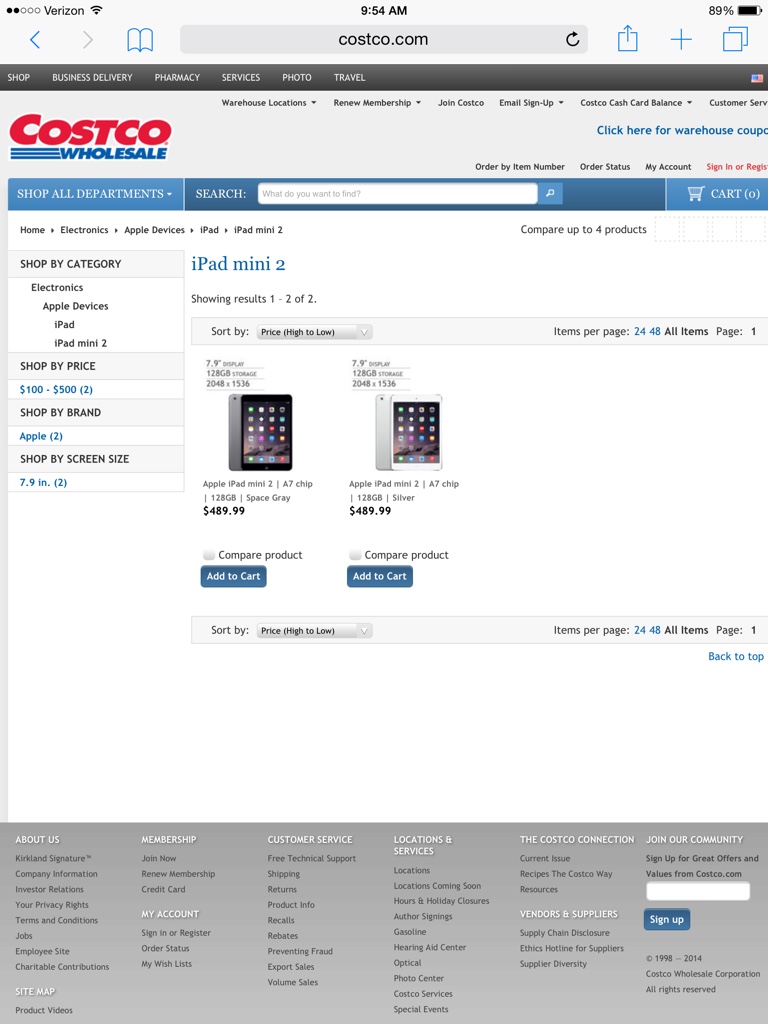The image size is (768, 1024).
Task: Open the Pharmacy menu item
Action: point(177,77)
